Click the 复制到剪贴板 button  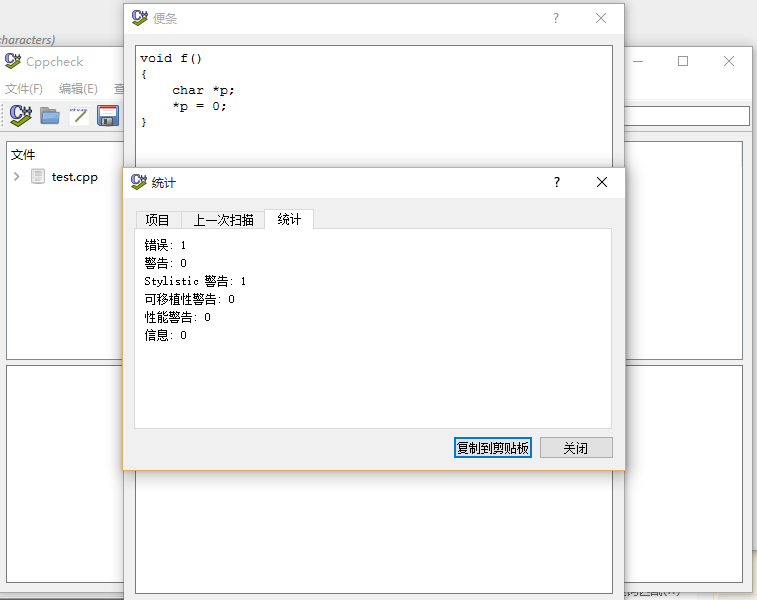coord(492,448)
